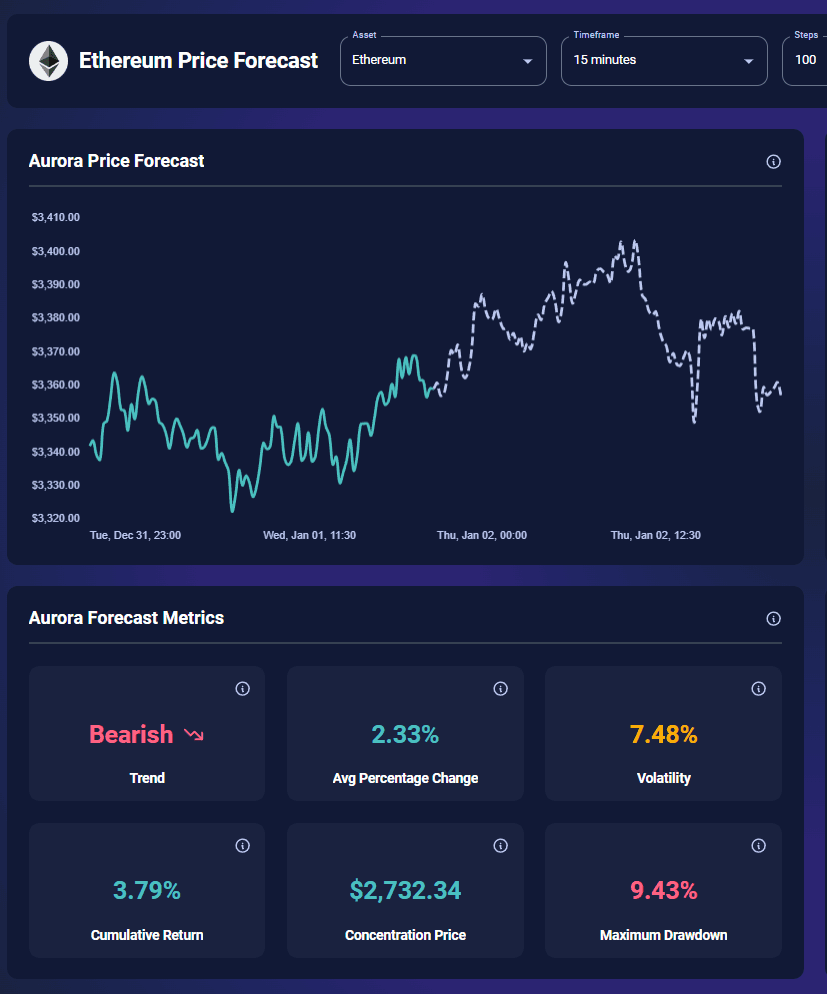Screen dimensions: 827x994
Task: Open the Avg Percentage Change info icon
Action: pos(500,688)
